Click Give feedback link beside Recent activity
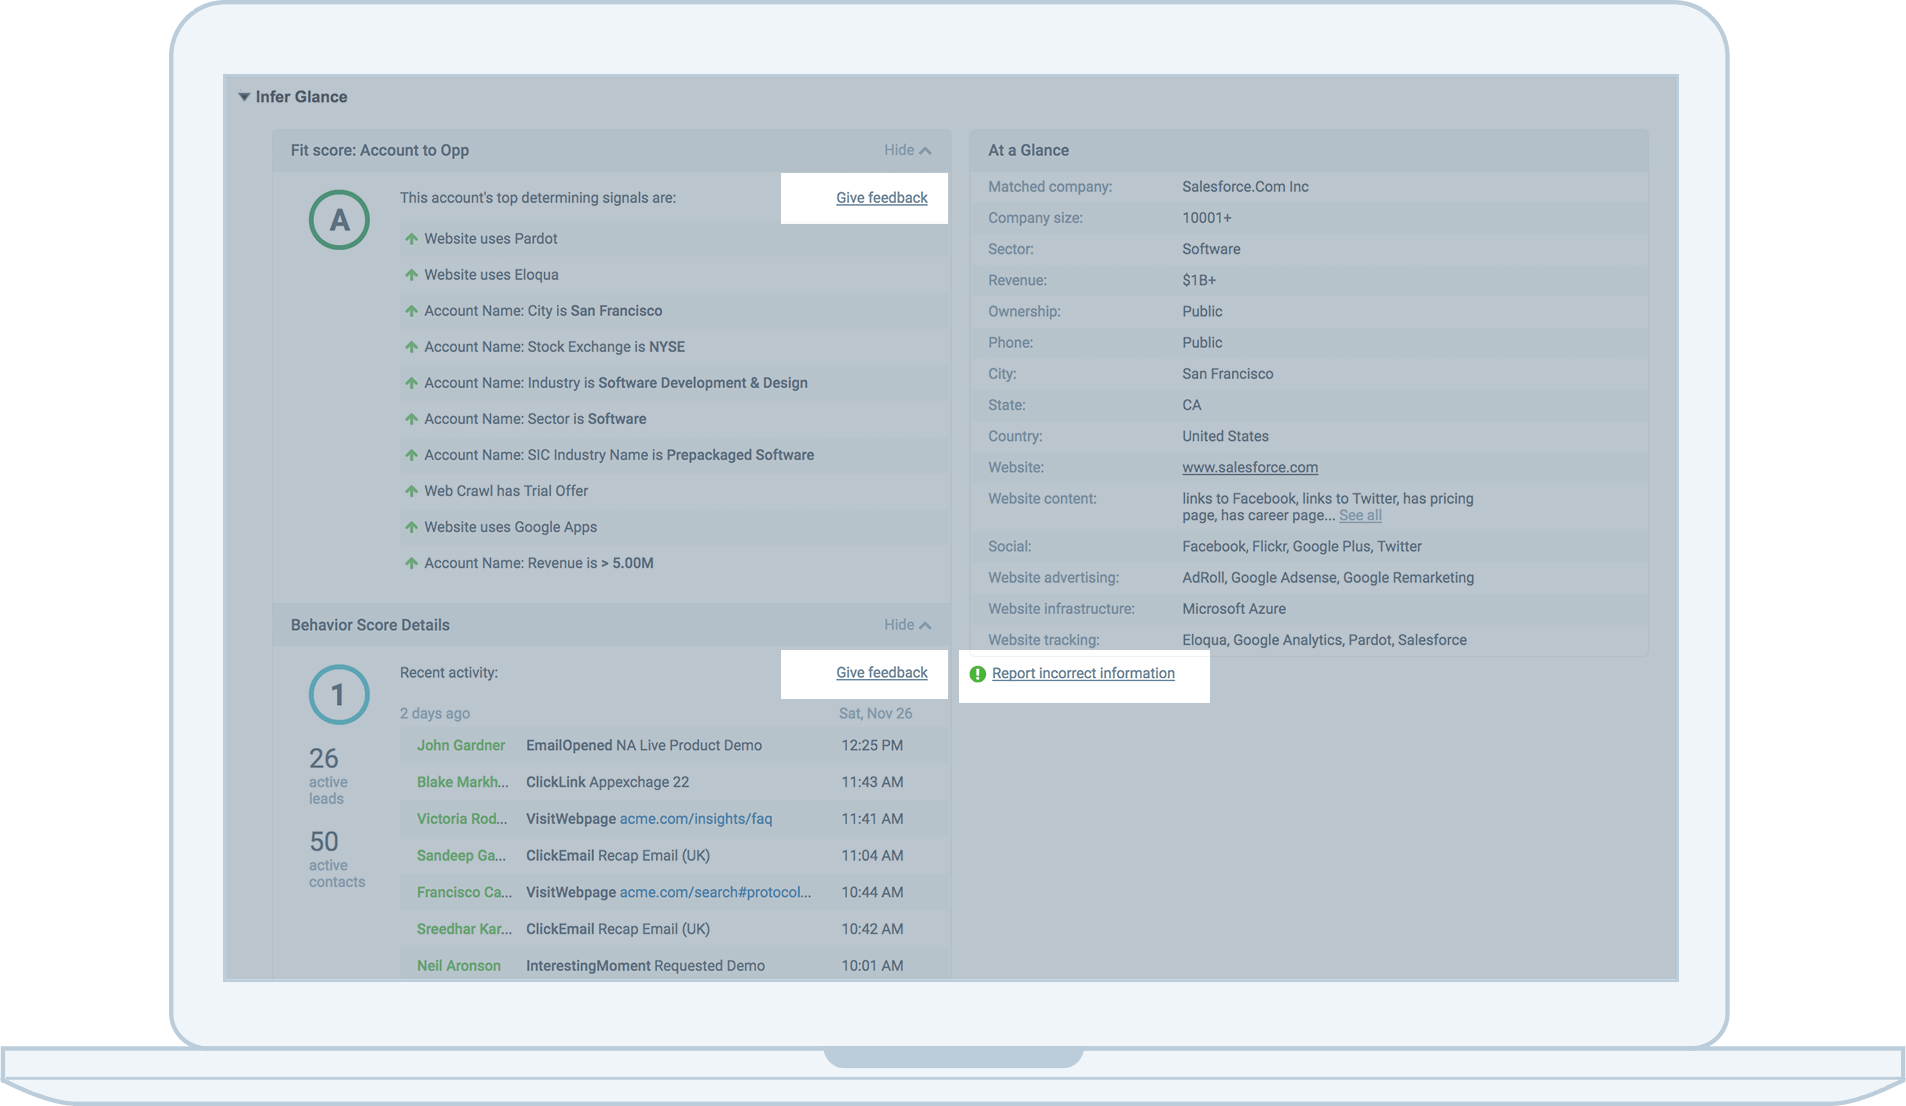 [x=882, y=673]
